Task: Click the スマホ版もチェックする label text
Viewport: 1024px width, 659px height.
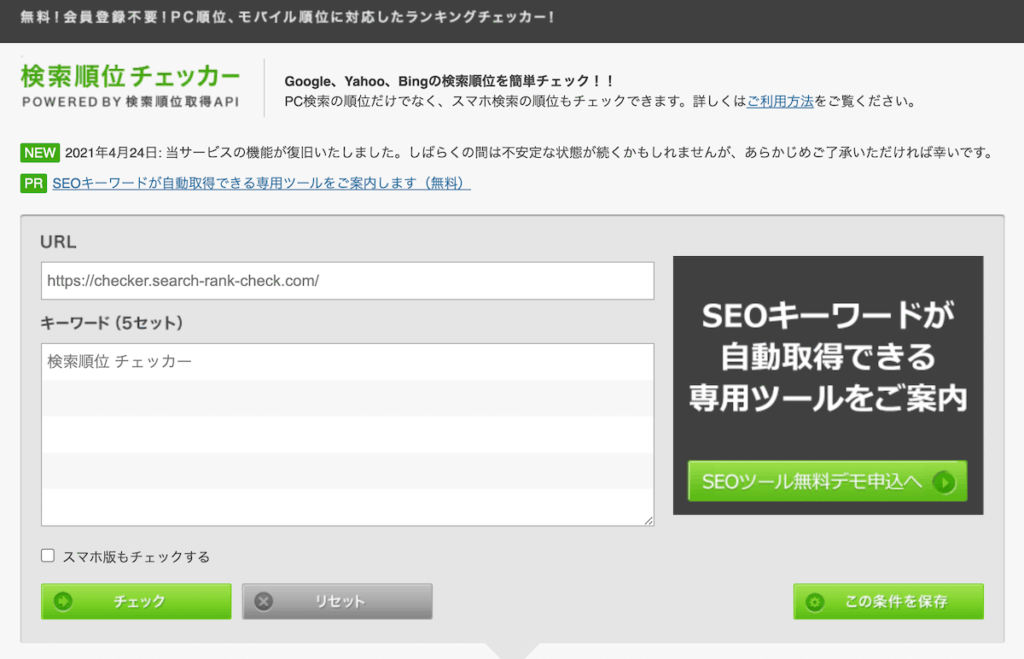Action: (136, 556)
